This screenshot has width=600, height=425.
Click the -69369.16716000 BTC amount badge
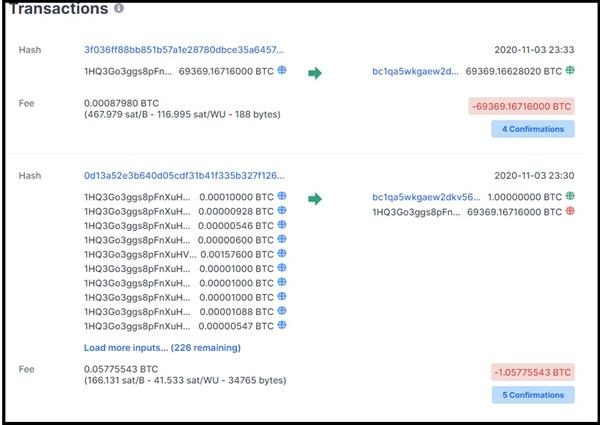[x=522, y=106]
